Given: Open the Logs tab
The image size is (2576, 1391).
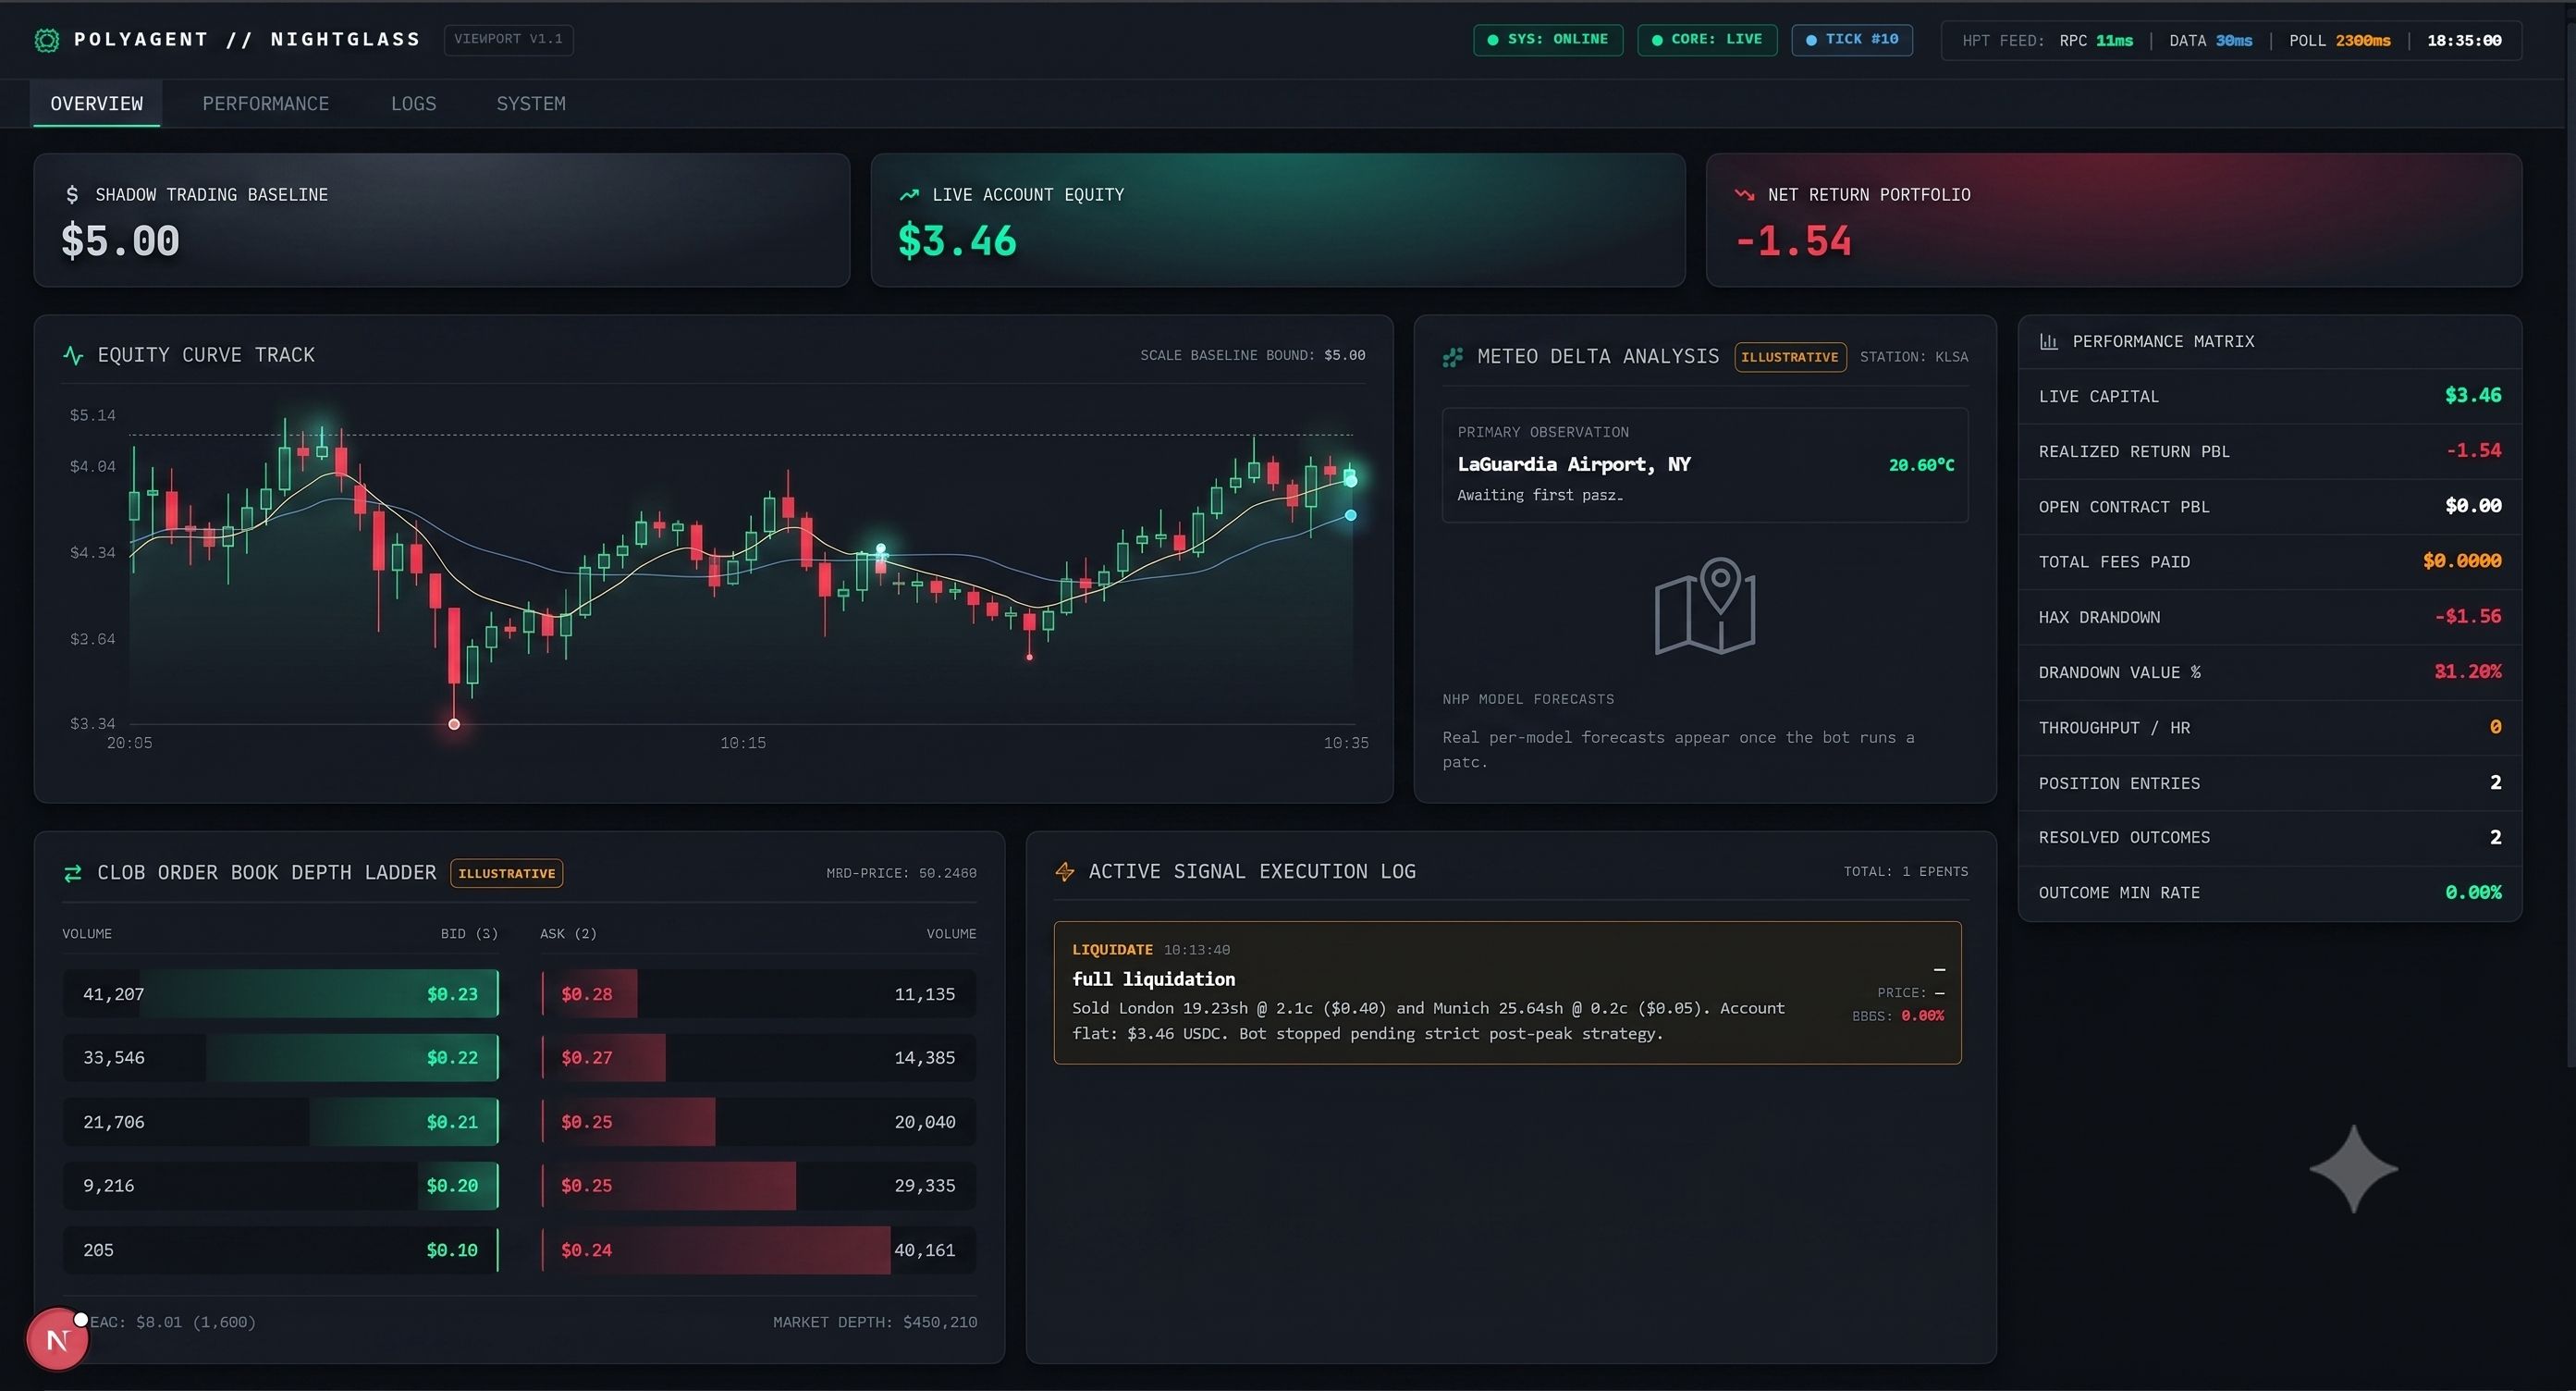Looking at the screenshot, I should pyautogui.click(x=414, y=104).
